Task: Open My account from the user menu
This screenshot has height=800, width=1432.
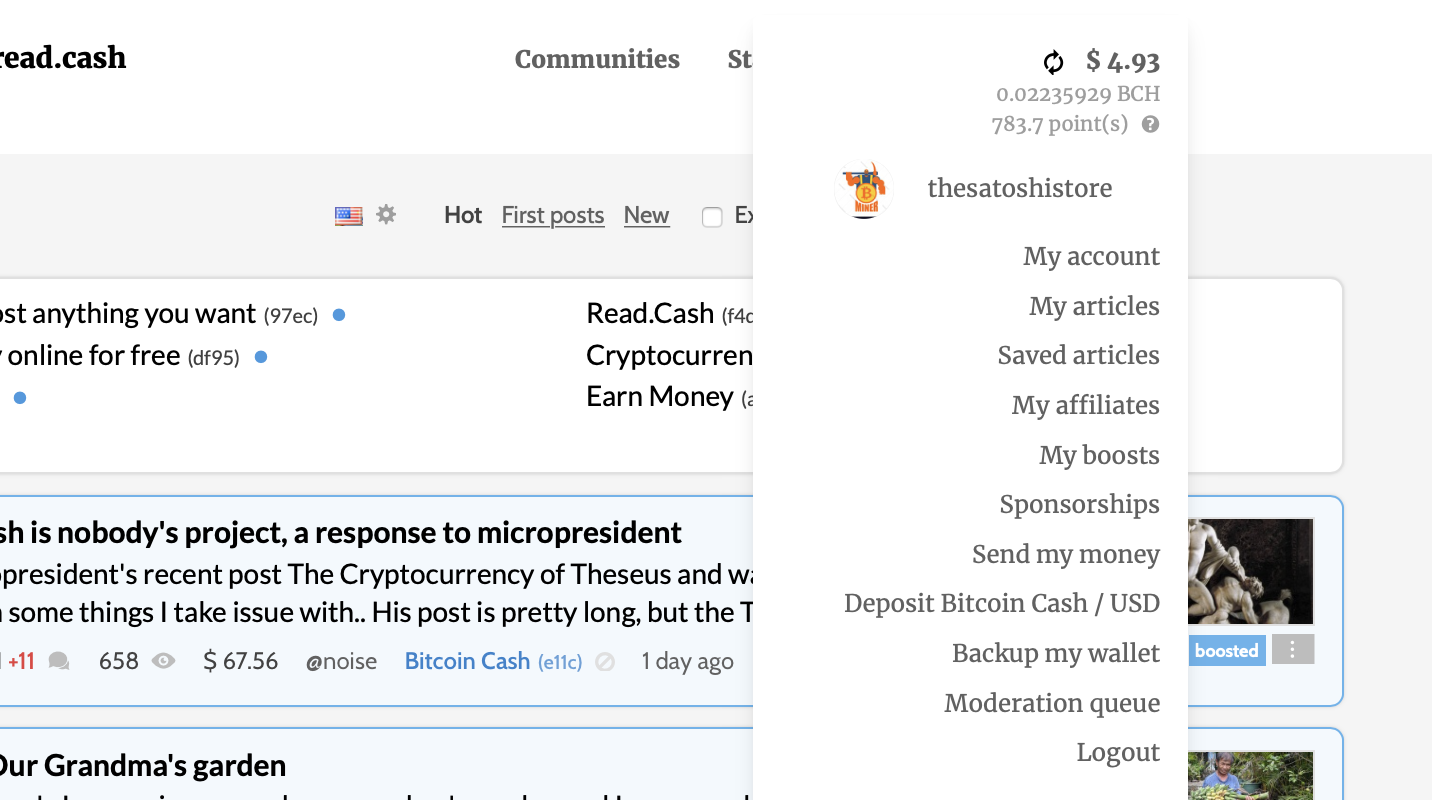Action: (1091, 256)
